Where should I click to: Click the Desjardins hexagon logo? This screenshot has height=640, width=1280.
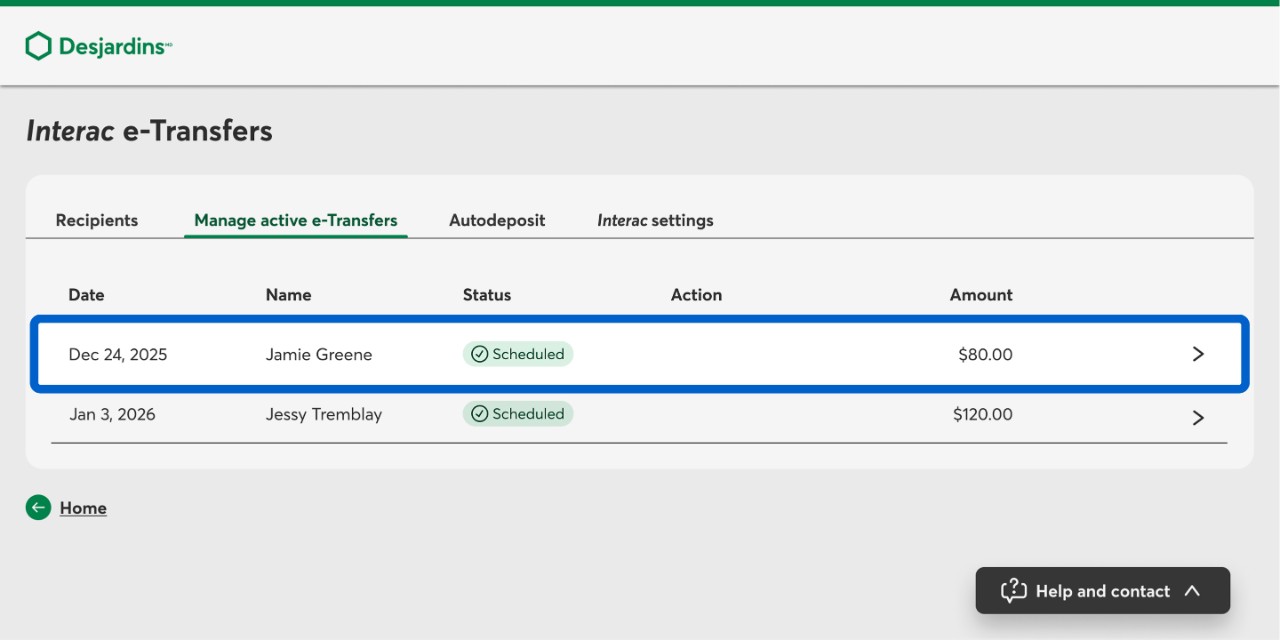[x=38, y=46]
